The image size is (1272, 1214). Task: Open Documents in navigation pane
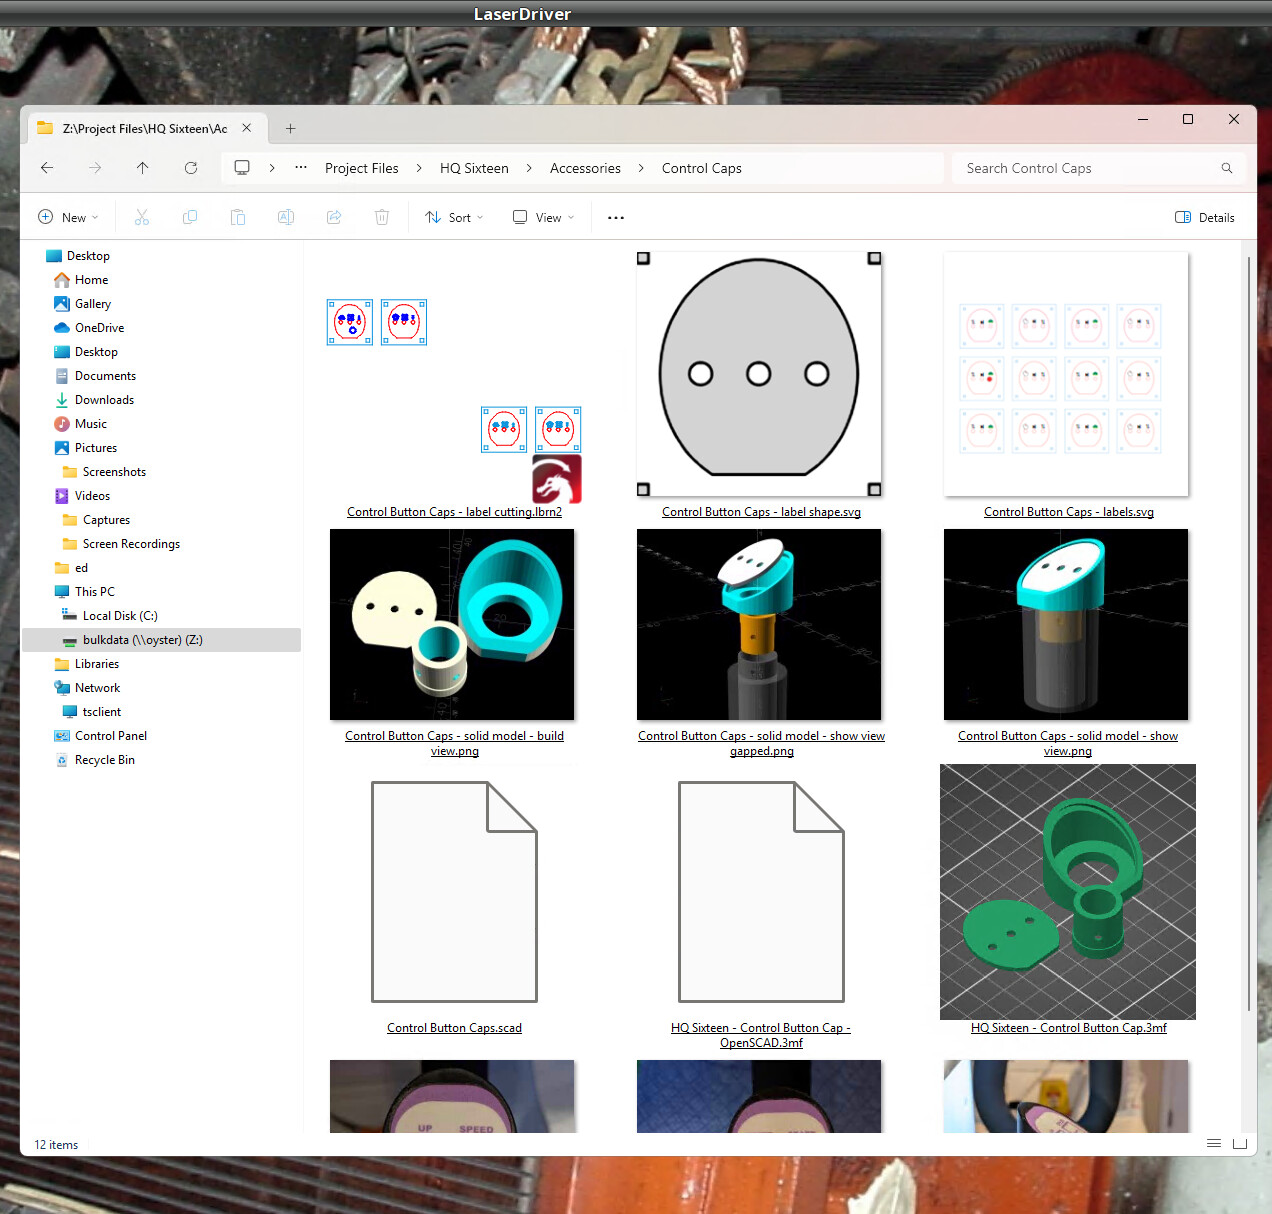pos(105,376)
